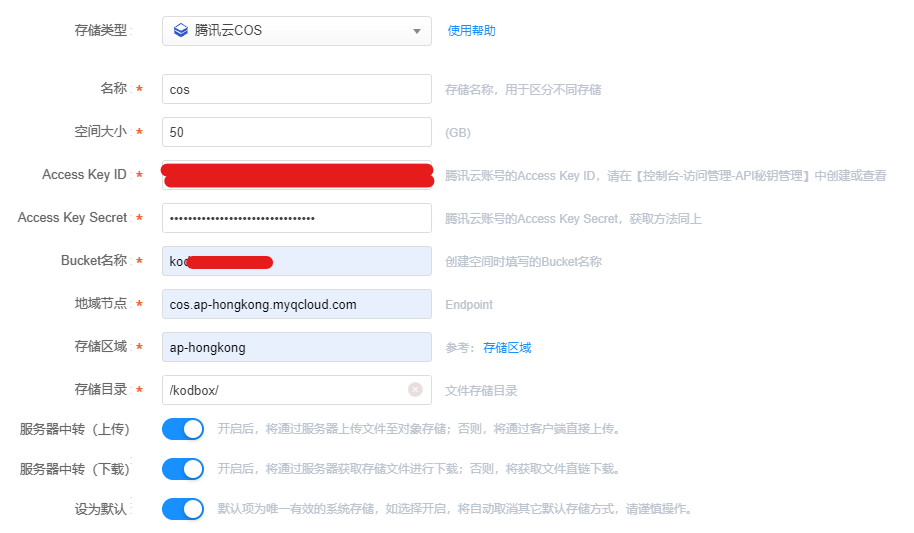This screenshot has height=533, width=914.
Task: Select the 地域节点 endpoint input field
Action: (x=296, y=304)
